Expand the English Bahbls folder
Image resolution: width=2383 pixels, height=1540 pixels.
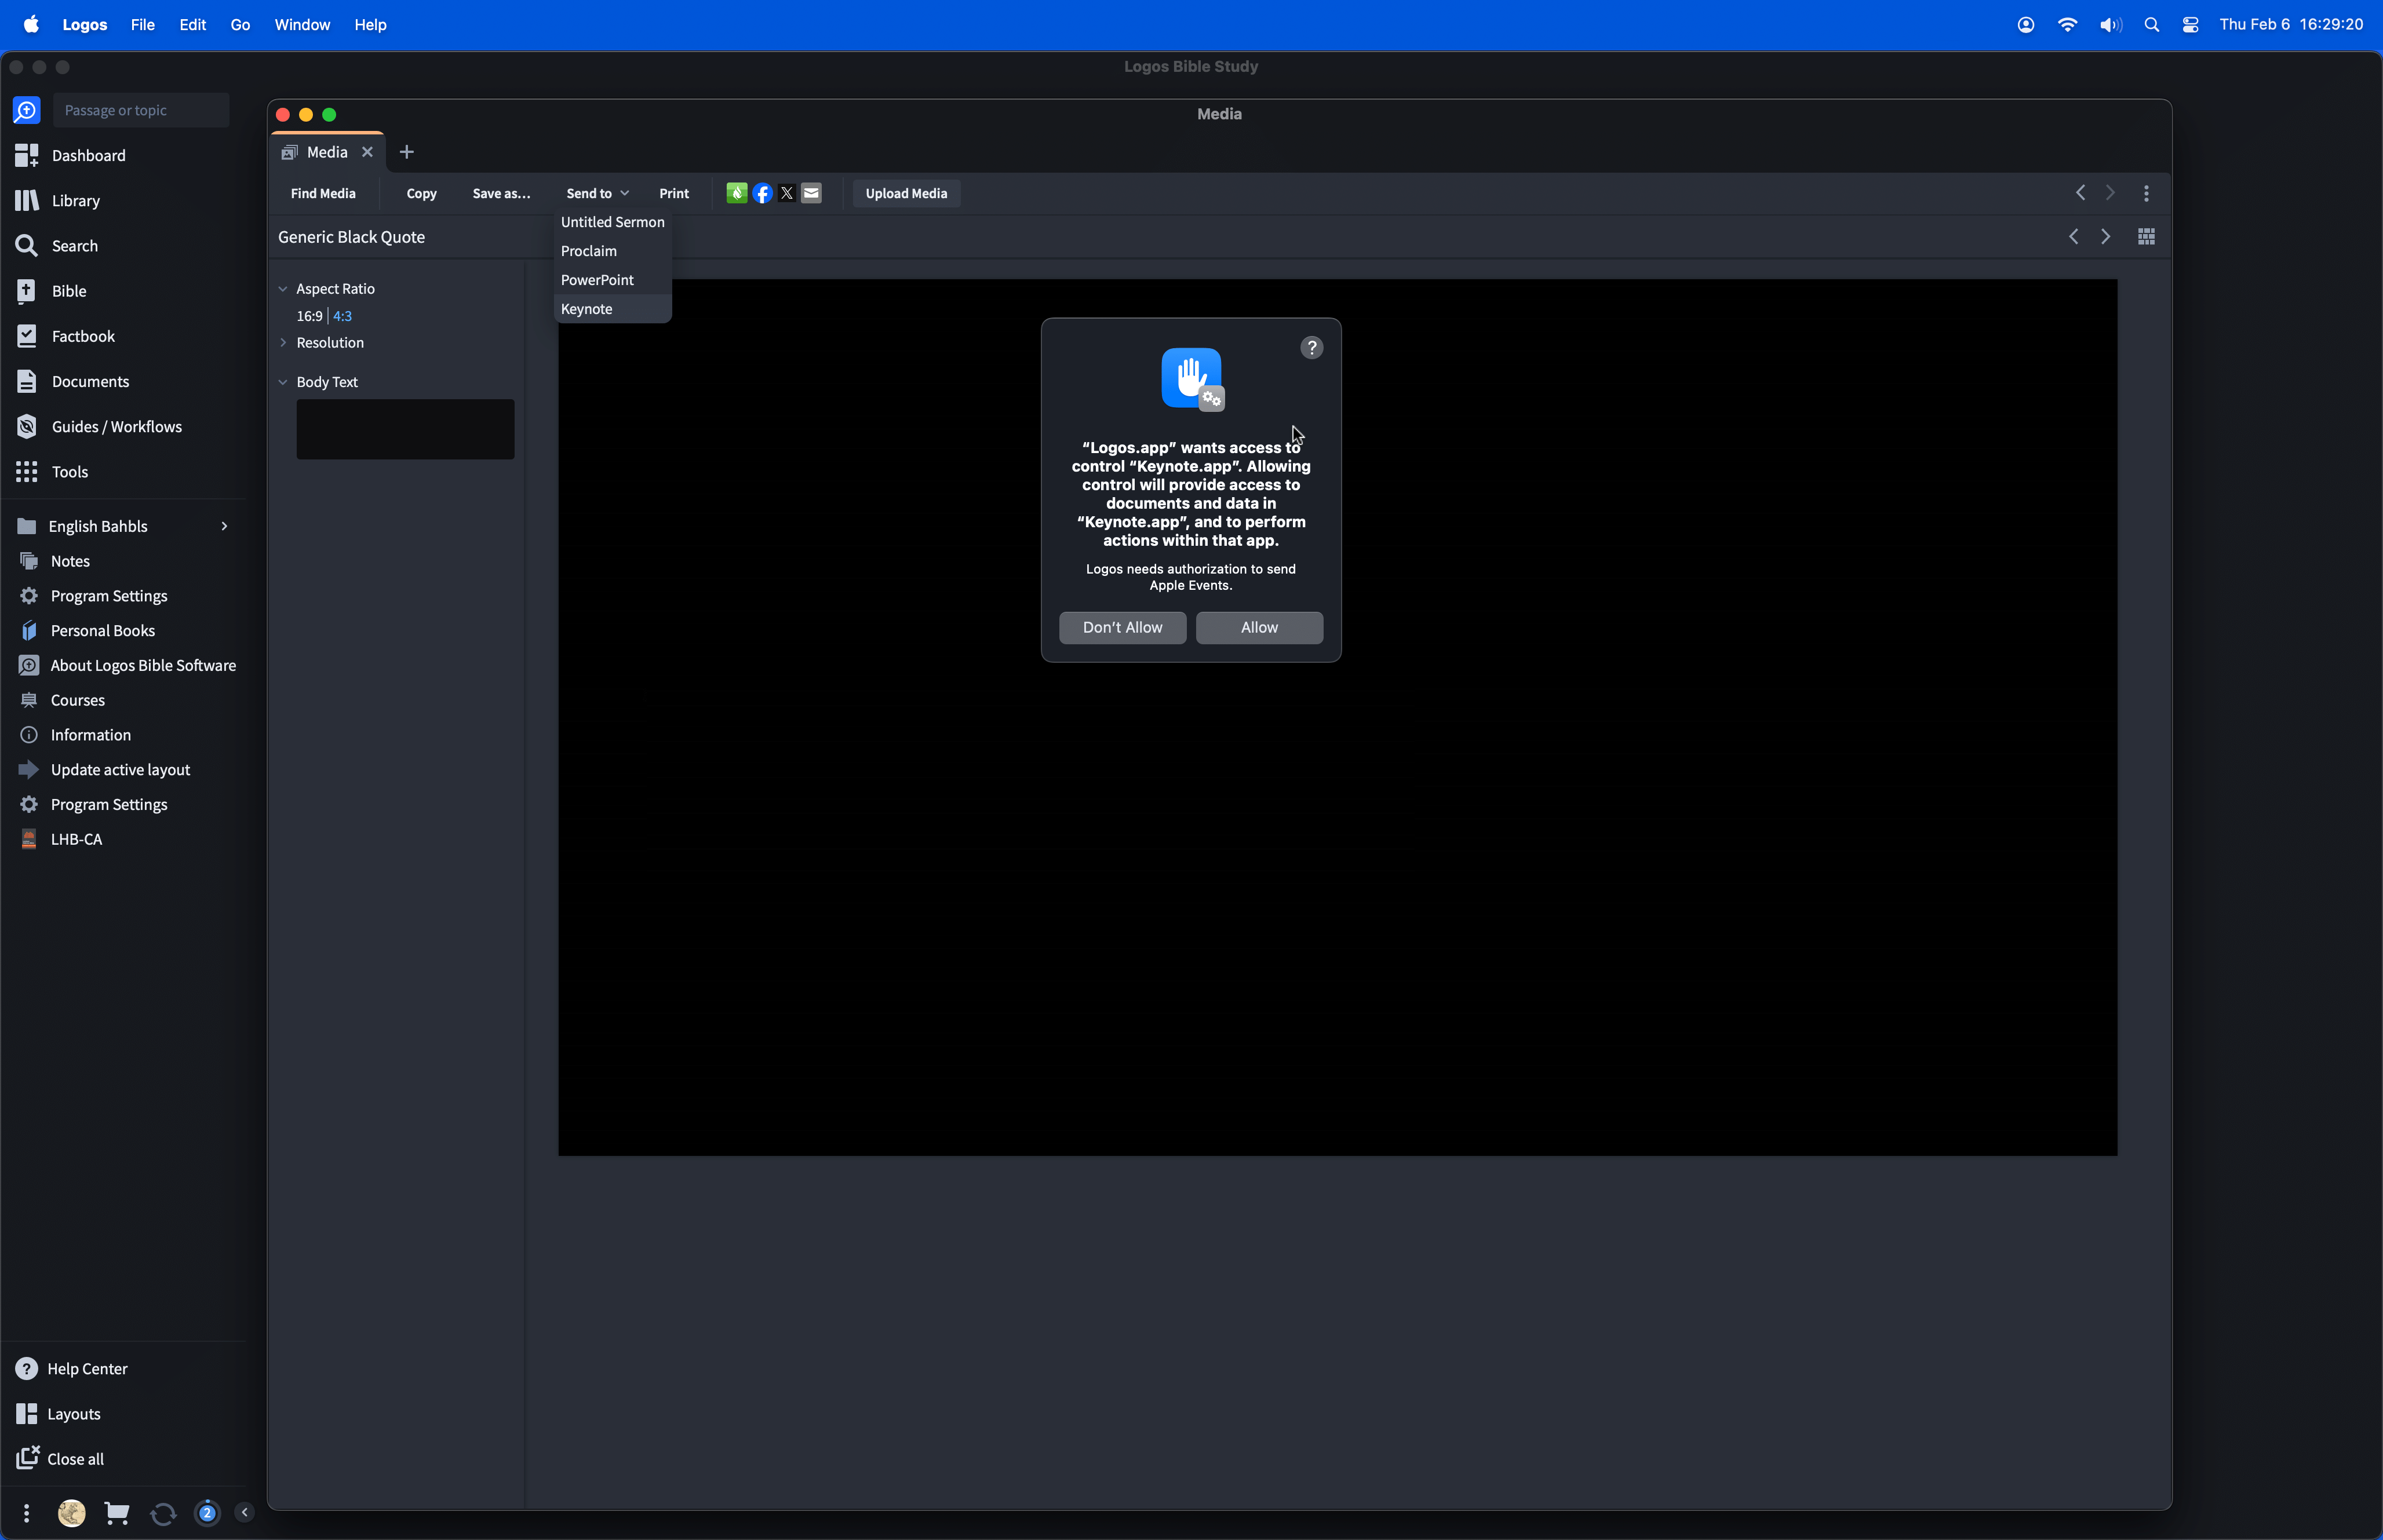[x=224, y=526]
